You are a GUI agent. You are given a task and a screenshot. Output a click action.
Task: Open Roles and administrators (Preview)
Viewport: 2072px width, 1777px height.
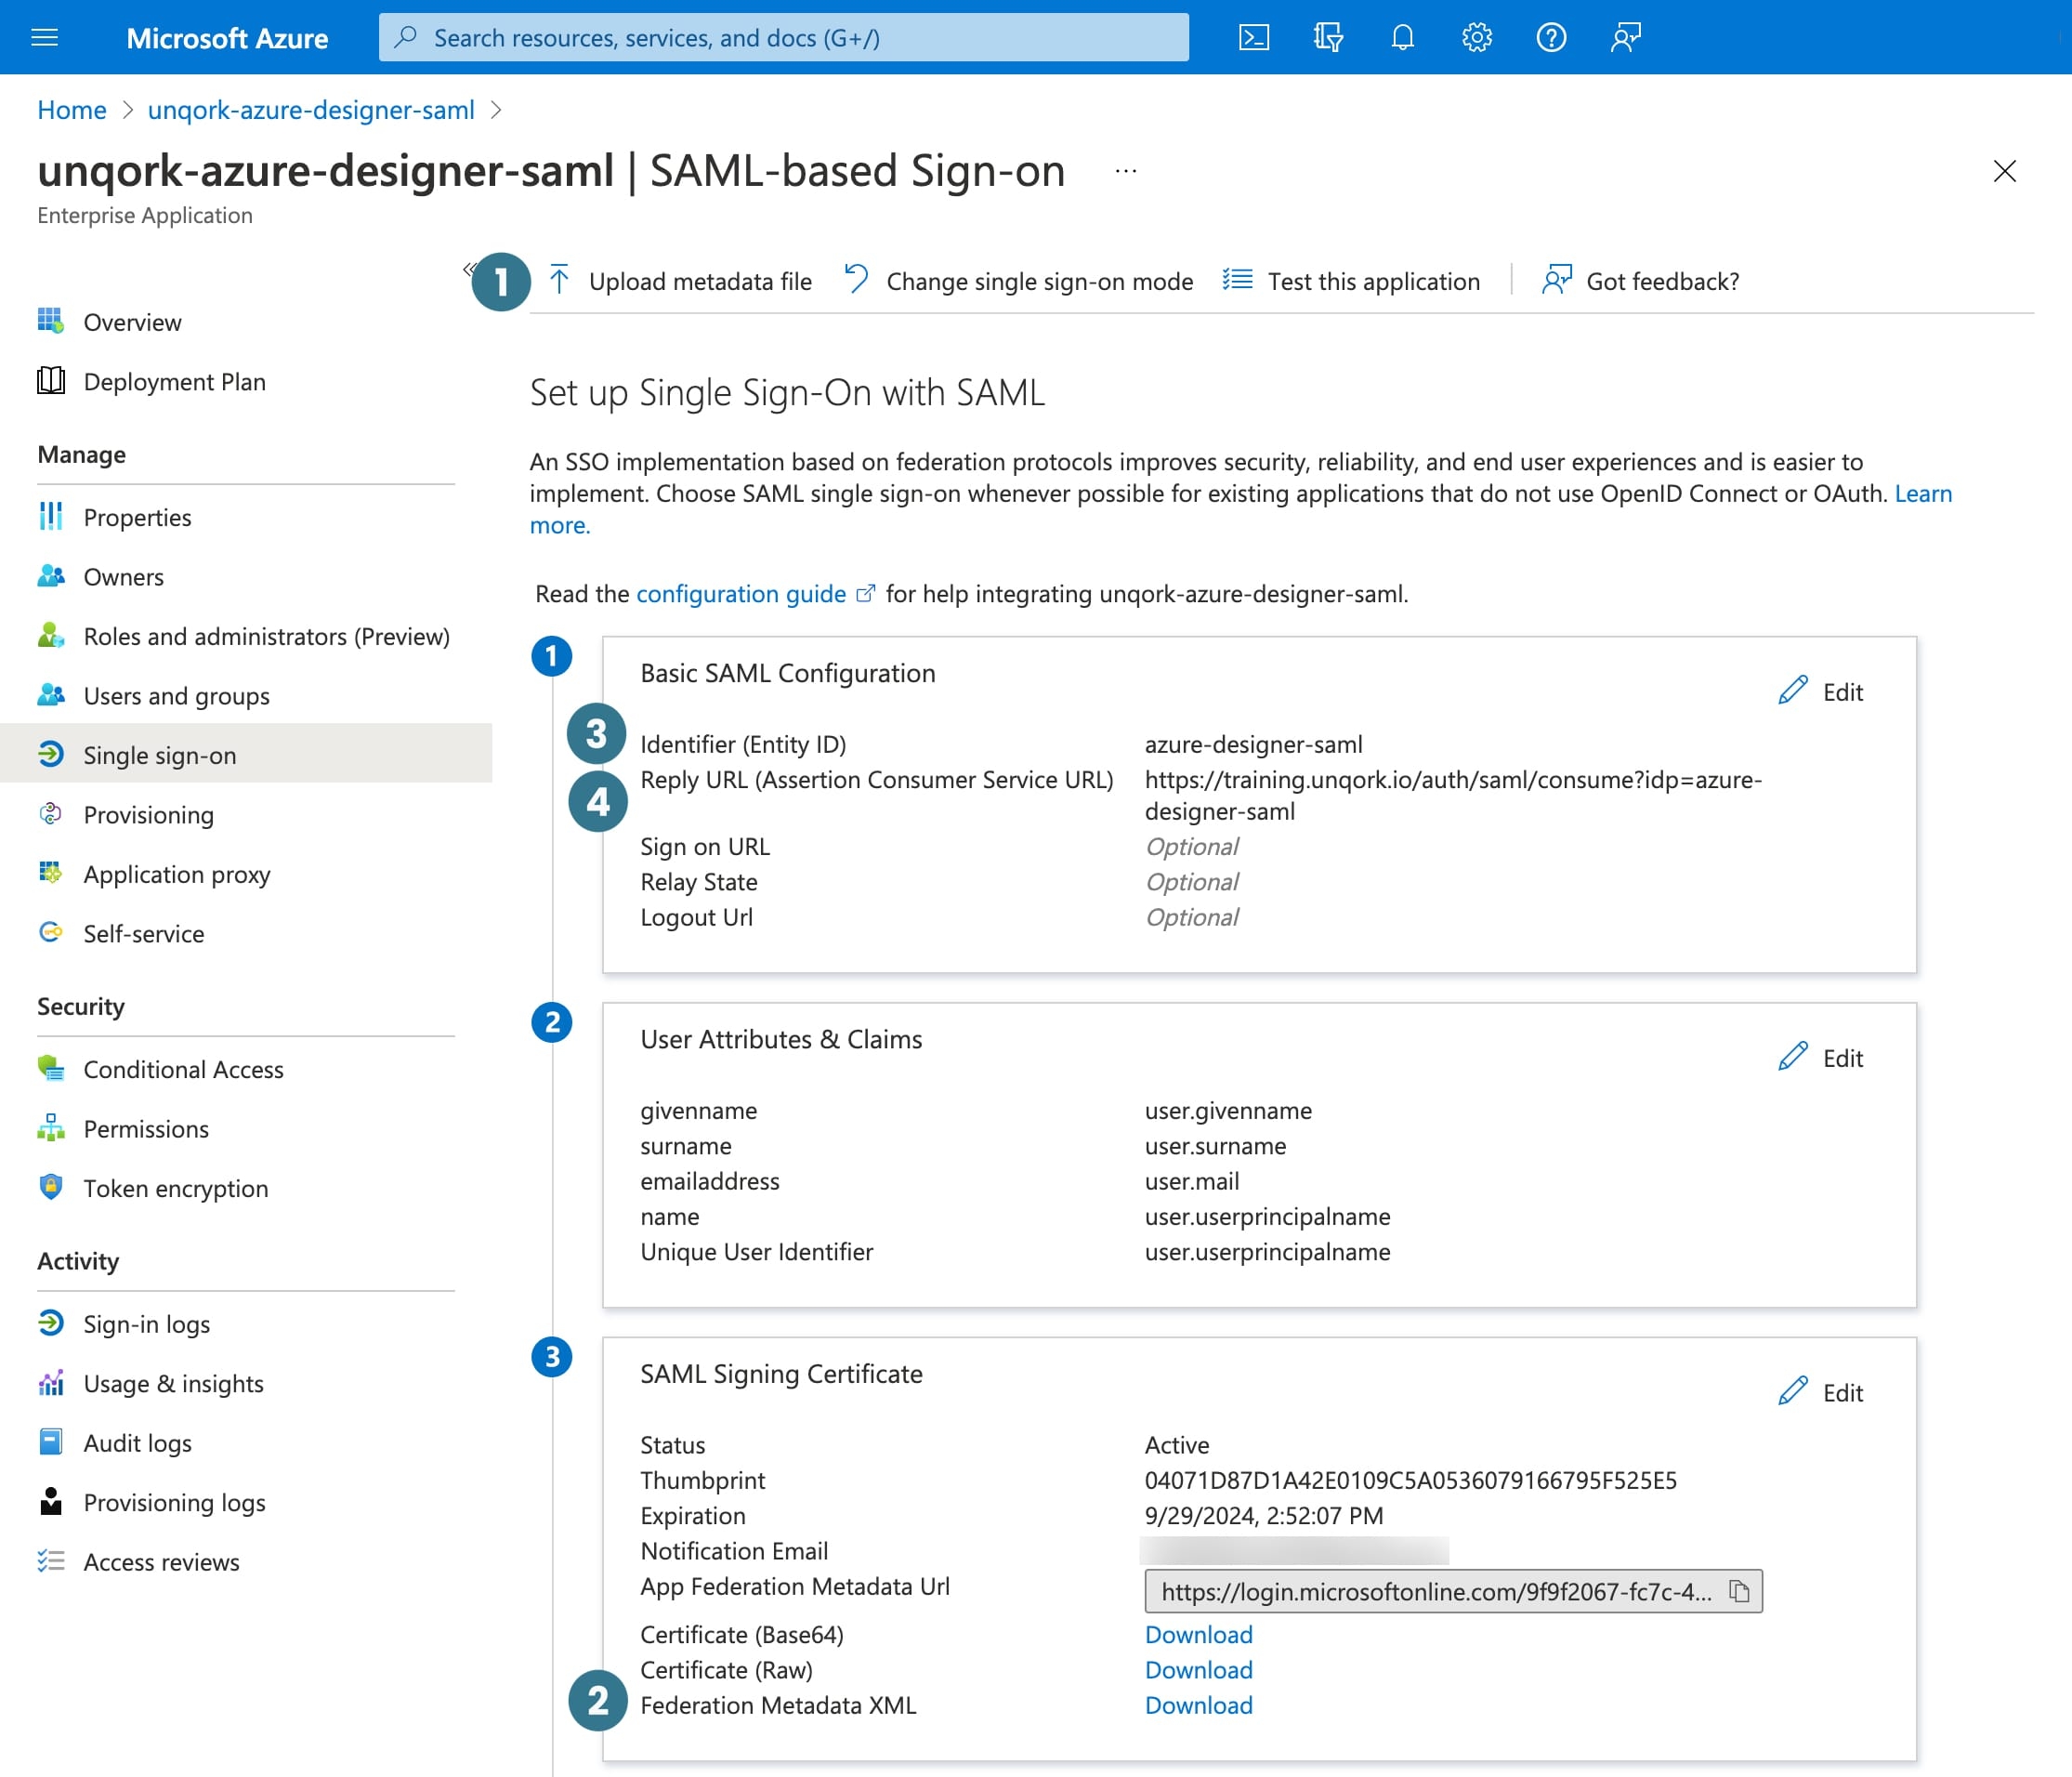tap(266, 637)
